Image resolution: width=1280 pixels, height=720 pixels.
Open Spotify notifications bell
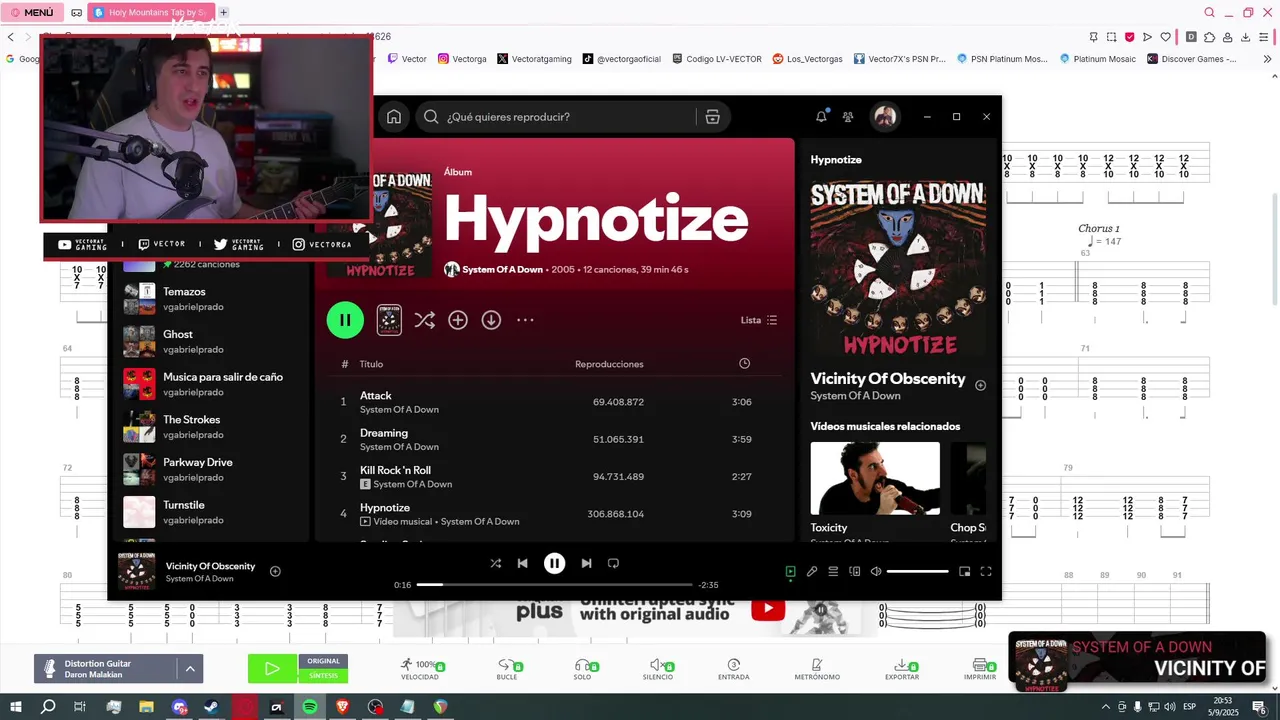[821, 117]
